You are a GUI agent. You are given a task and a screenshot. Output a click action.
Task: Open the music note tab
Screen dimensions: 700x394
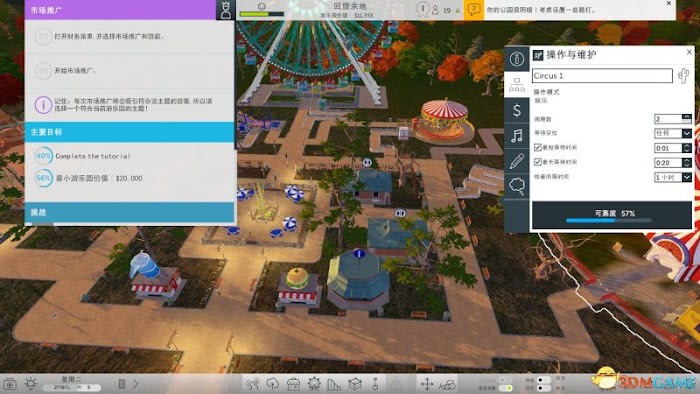point(517,136)
